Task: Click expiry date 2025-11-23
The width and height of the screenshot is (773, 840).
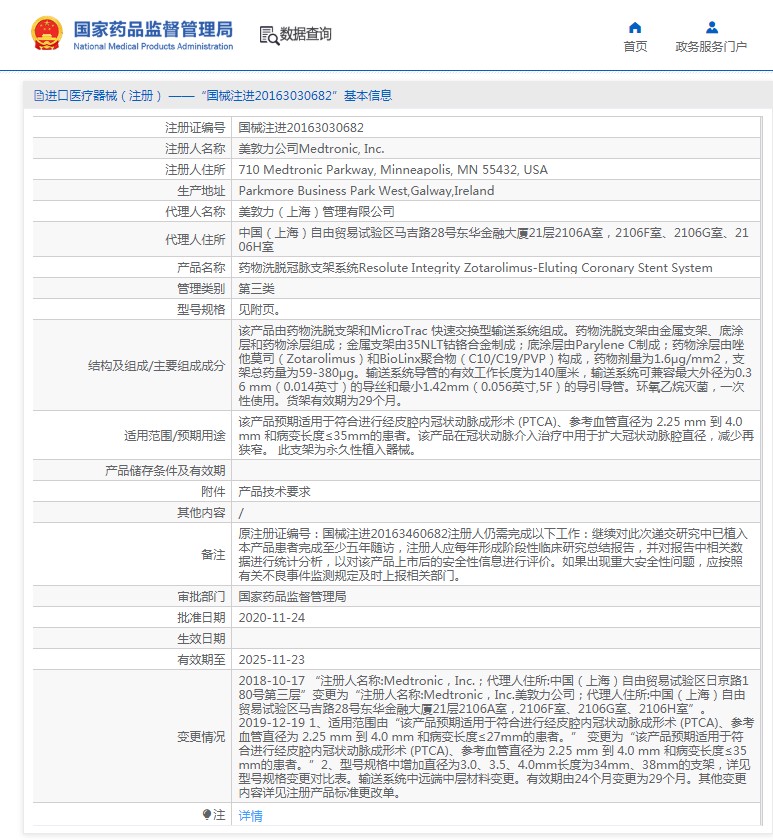Action: tap(272, 659)
